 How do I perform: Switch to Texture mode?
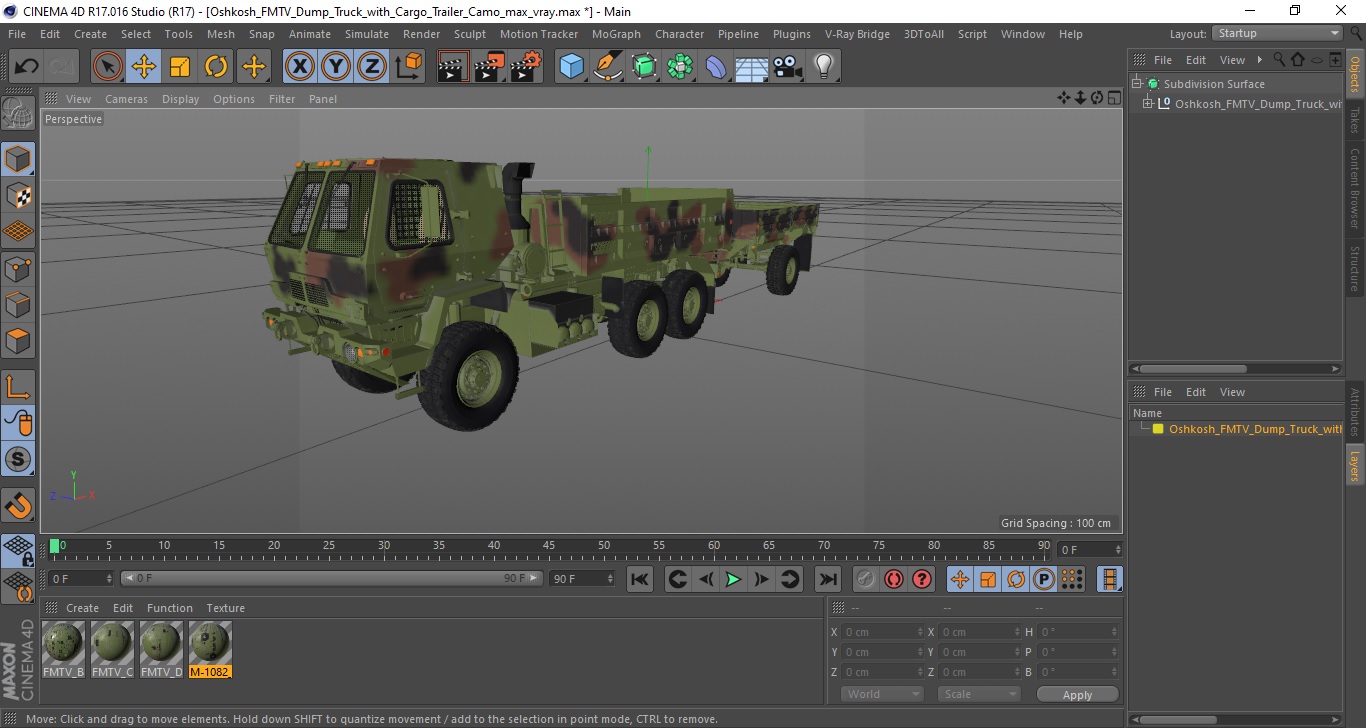(x=18, y=195)
